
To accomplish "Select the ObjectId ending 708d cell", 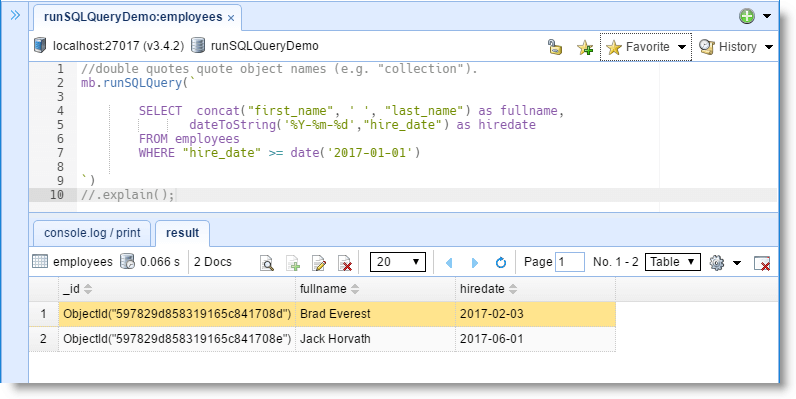I will click(x=177, y=314).
